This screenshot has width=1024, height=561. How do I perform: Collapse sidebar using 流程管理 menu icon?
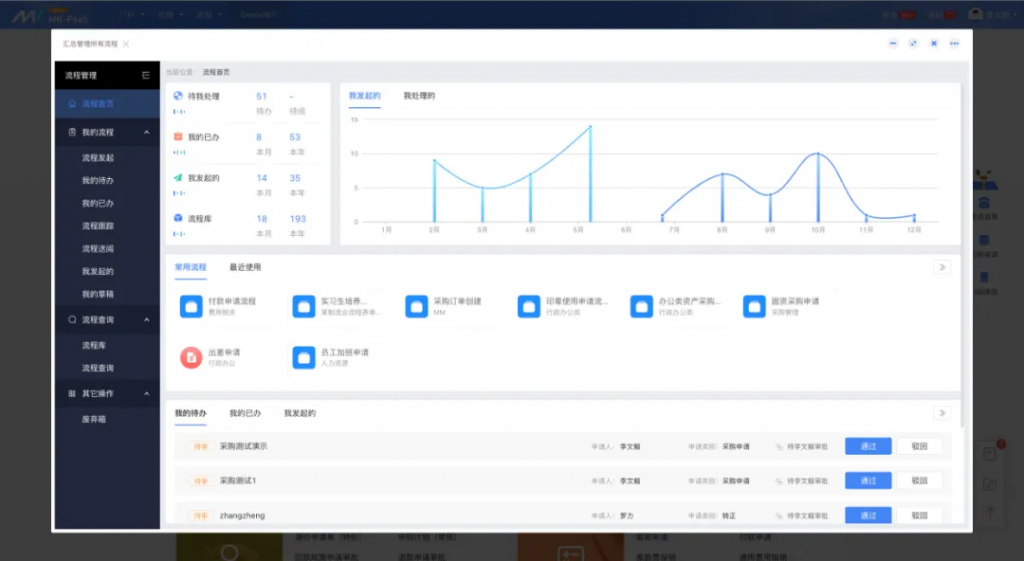pos(146,75)
